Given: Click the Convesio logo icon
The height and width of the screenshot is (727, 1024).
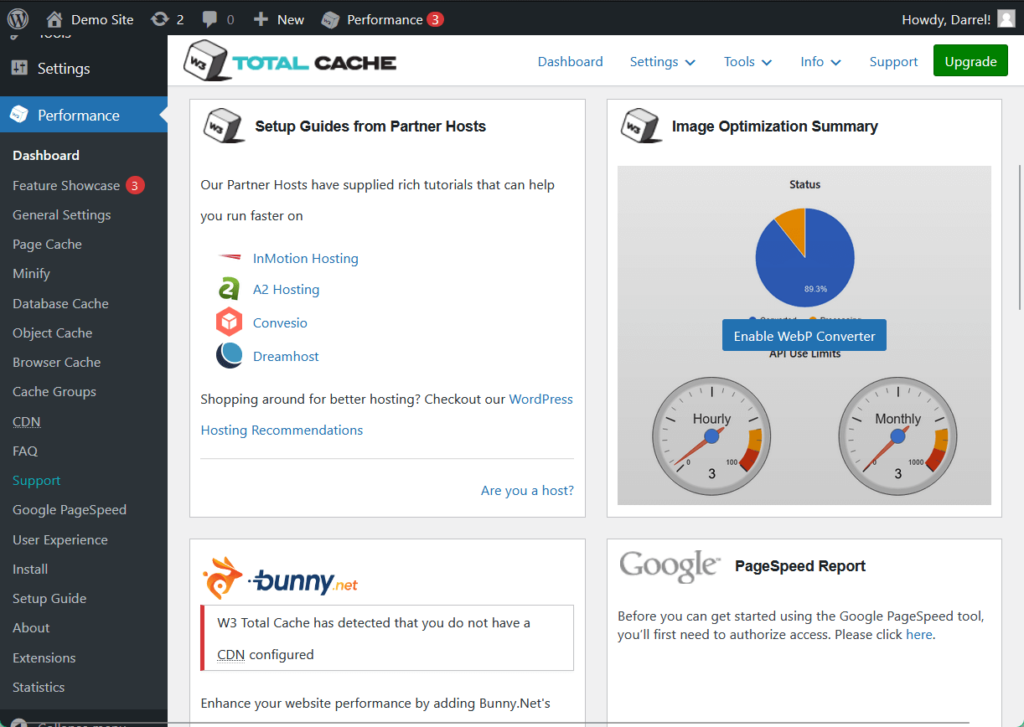Looking at the screenshot, I should pos(229,322).
